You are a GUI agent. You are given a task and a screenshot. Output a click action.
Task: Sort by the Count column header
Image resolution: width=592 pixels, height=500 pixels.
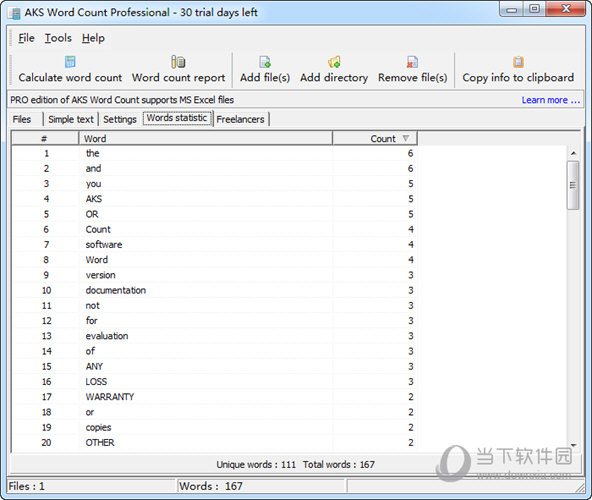click(375, 139)
